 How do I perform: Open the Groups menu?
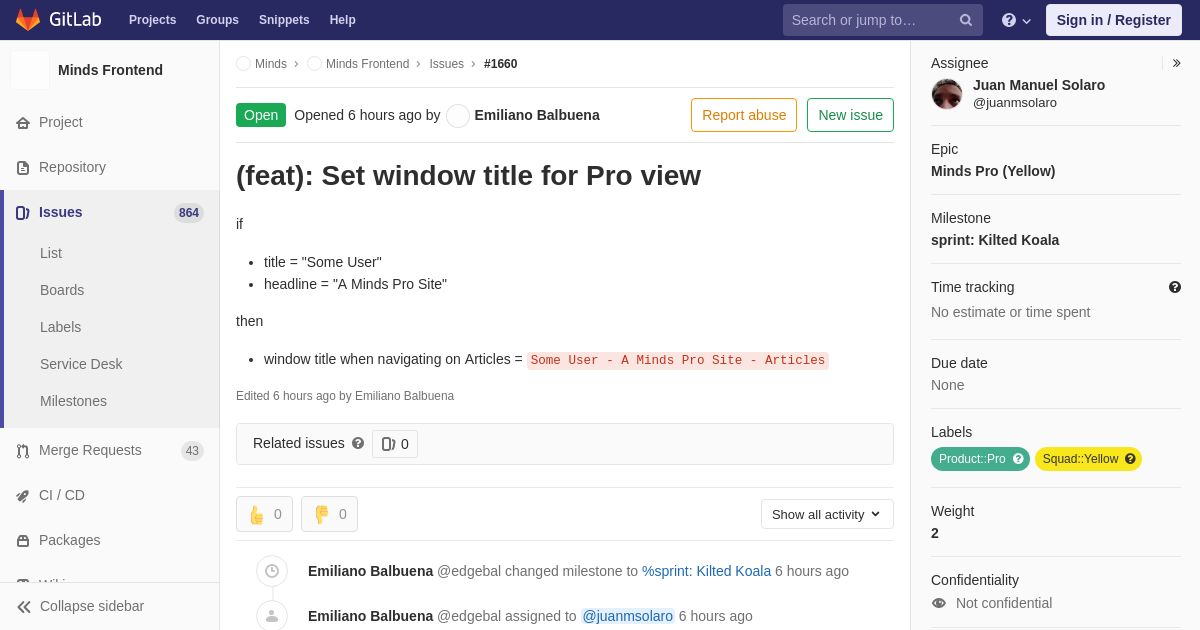217,20
